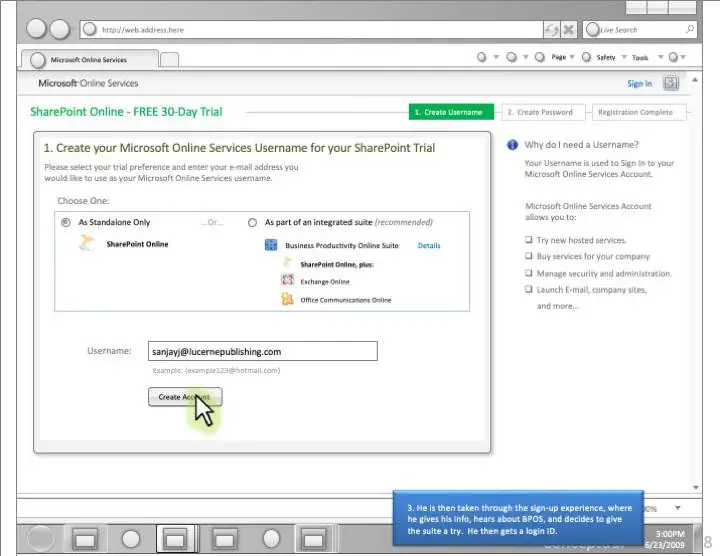Click the Live Search provider icon
The image size is (720, 556).
coord(593,29)
